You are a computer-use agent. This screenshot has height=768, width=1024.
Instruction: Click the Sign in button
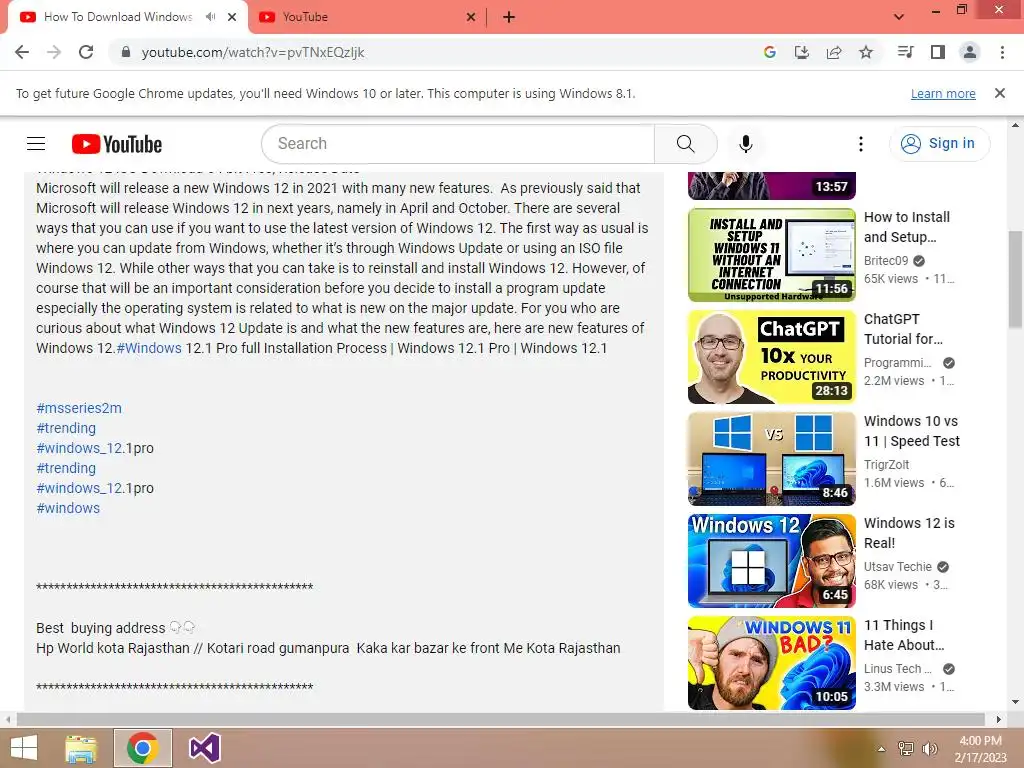pyautogui.click(x=939, y=144)
